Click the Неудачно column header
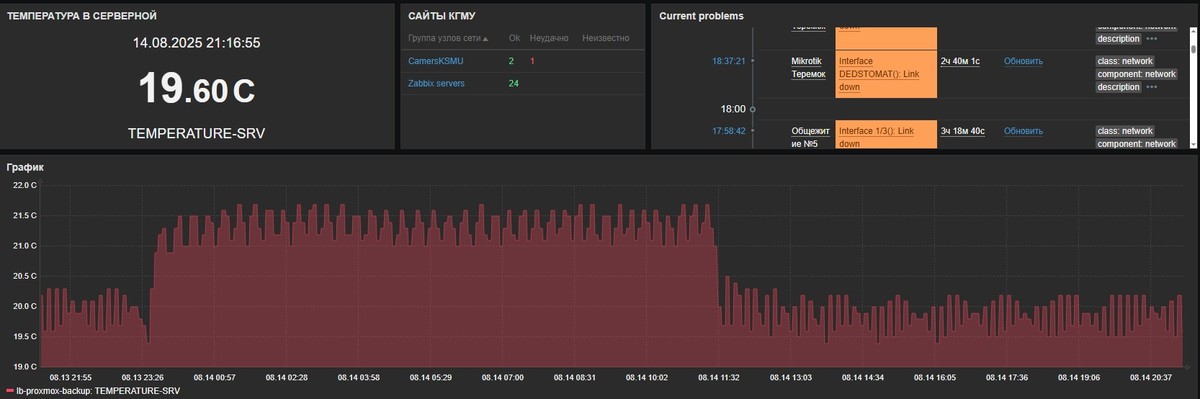The height and width of the screenshot is (399, 1200). (549, 38)
